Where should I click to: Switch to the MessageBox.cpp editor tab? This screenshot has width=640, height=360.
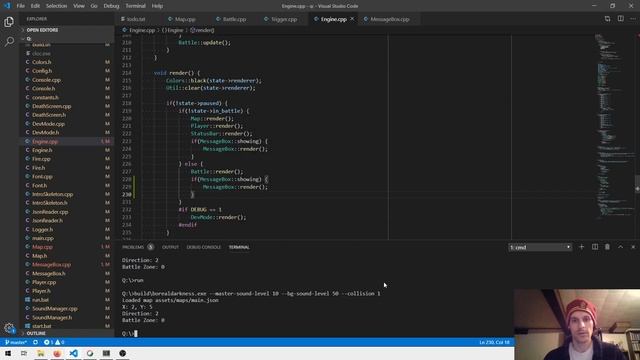click(389, 19)
